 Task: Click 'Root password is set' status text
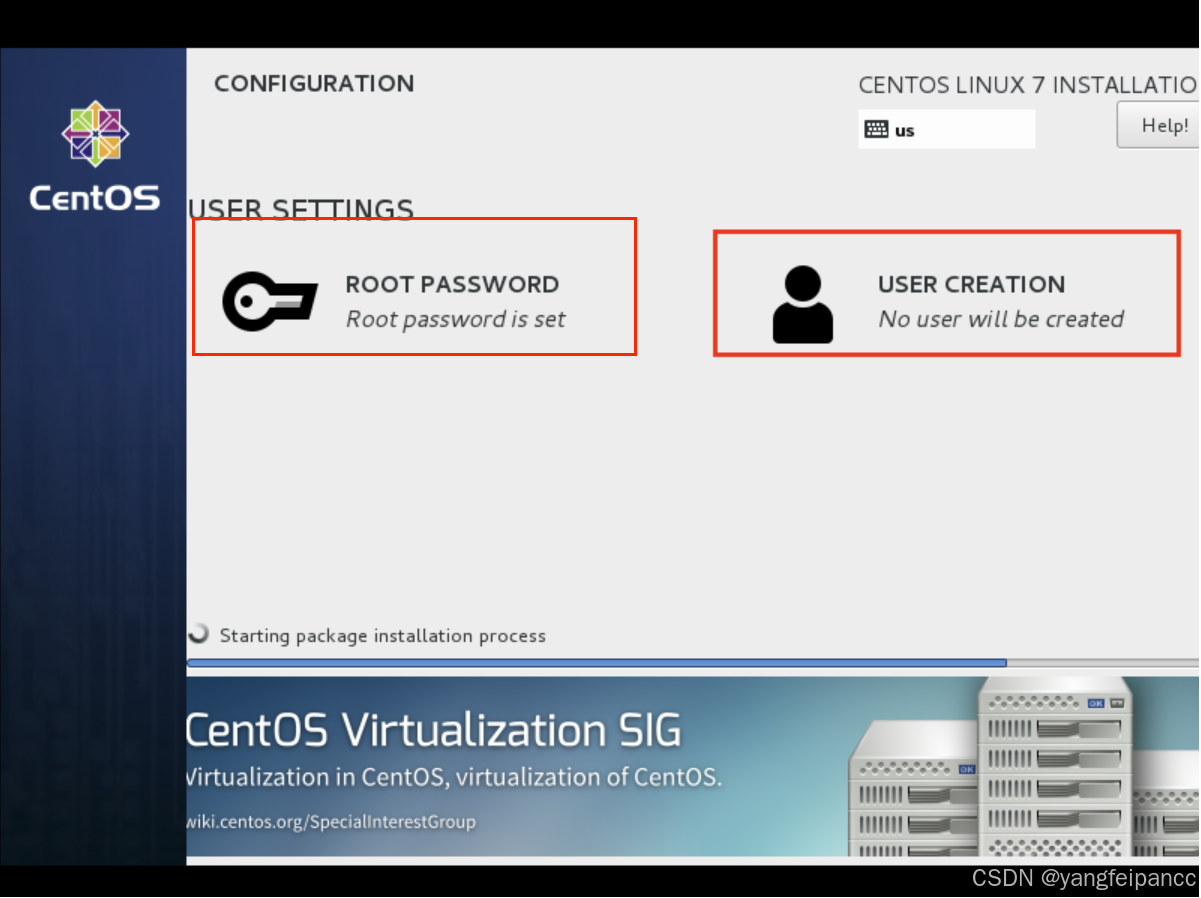click(455, 319)
